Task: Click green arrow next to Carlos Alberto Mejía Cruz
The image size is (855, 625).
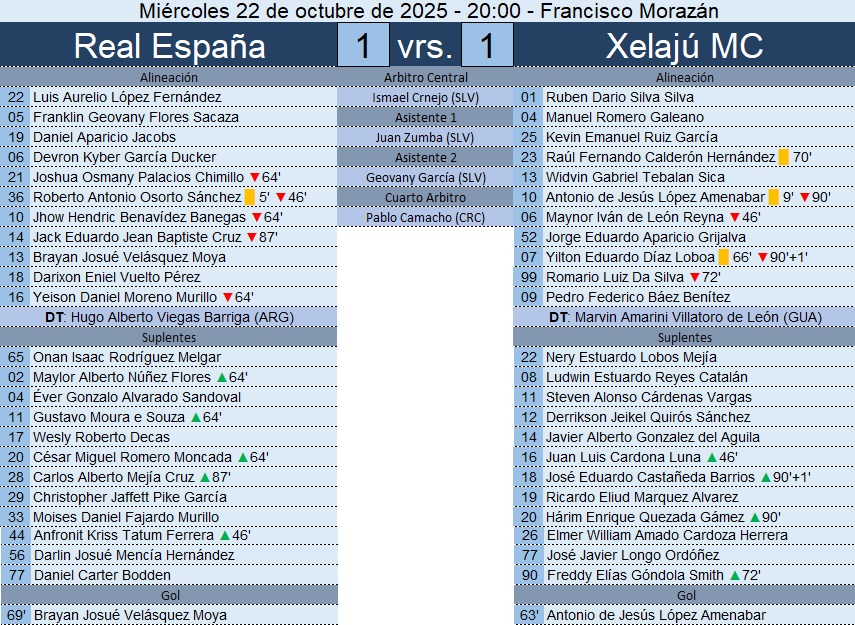Action: coord(205,477)
